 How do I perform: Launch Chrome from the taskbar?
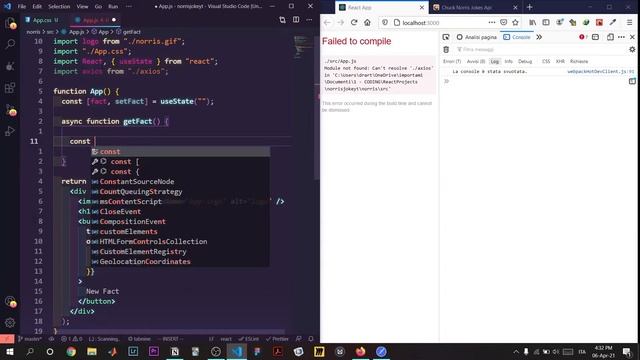tap(71, 351)
